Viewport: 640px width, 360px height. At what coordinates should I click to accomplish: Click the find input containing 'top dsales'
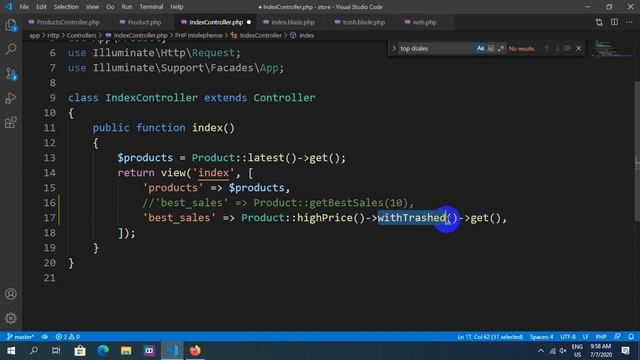436,49
